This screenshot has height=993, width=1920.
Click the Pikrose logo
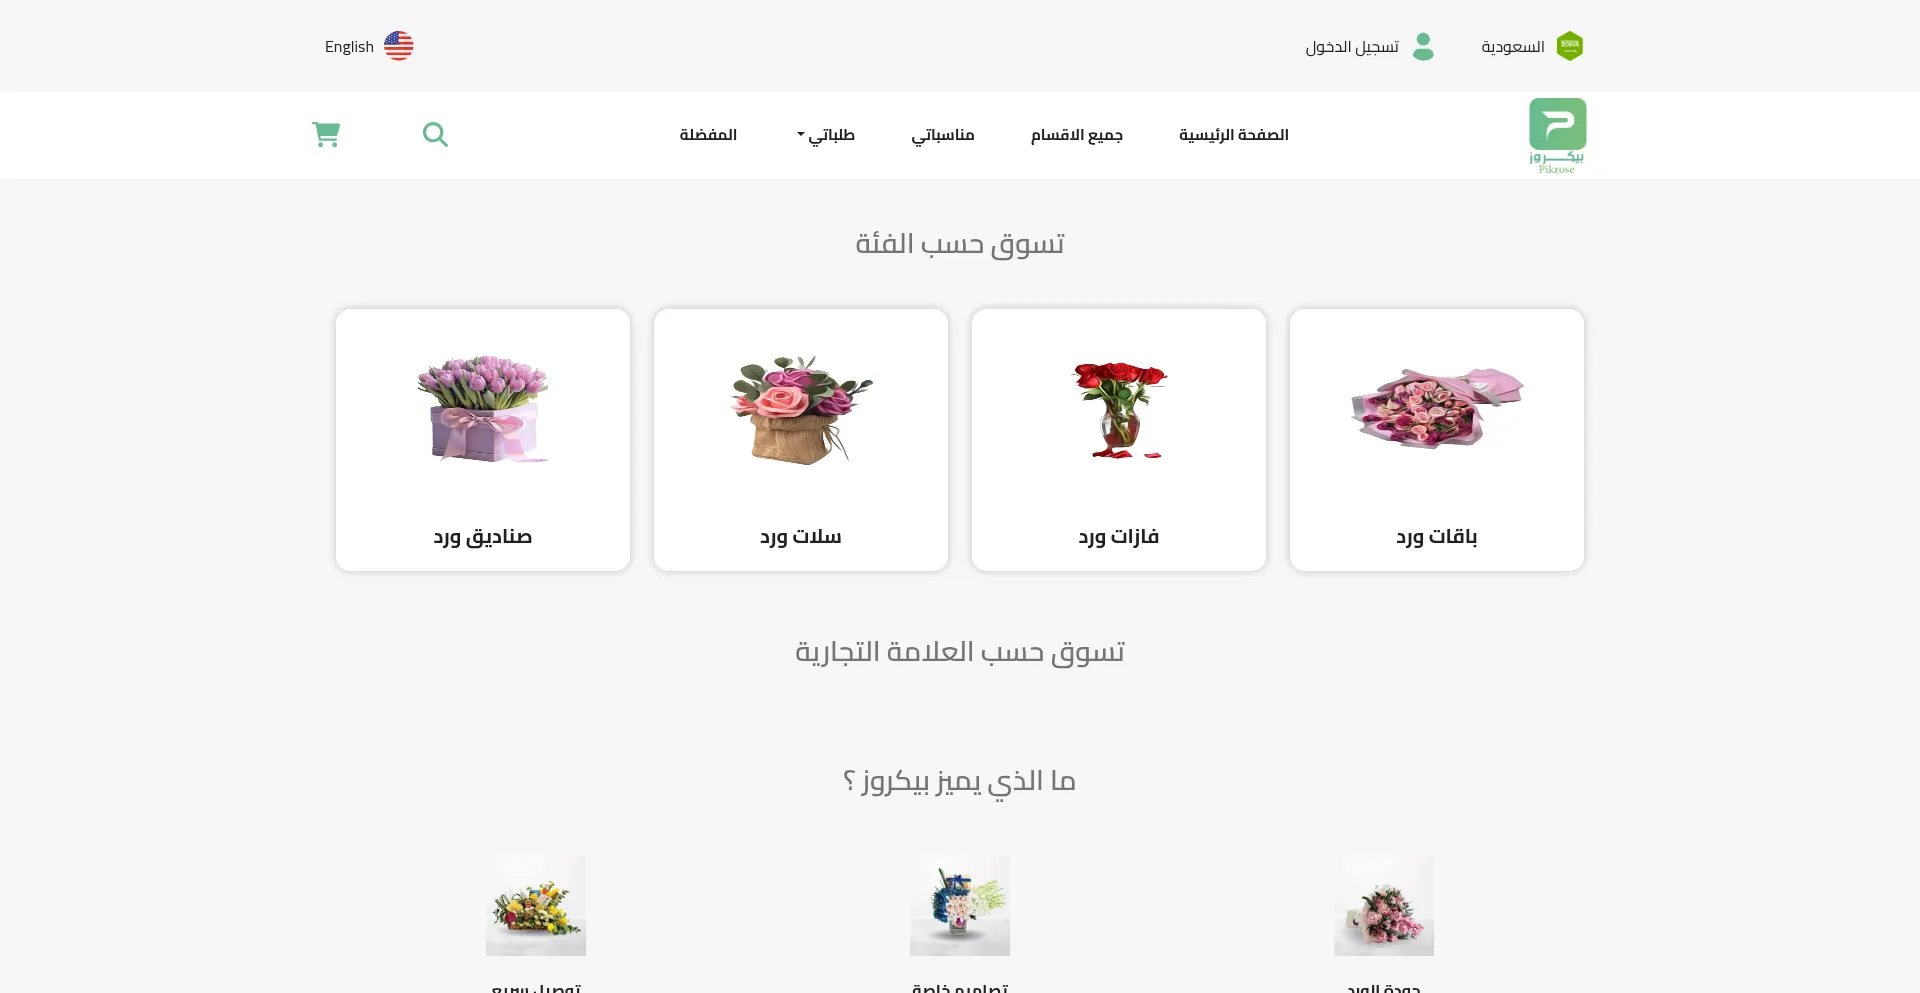1557,136
